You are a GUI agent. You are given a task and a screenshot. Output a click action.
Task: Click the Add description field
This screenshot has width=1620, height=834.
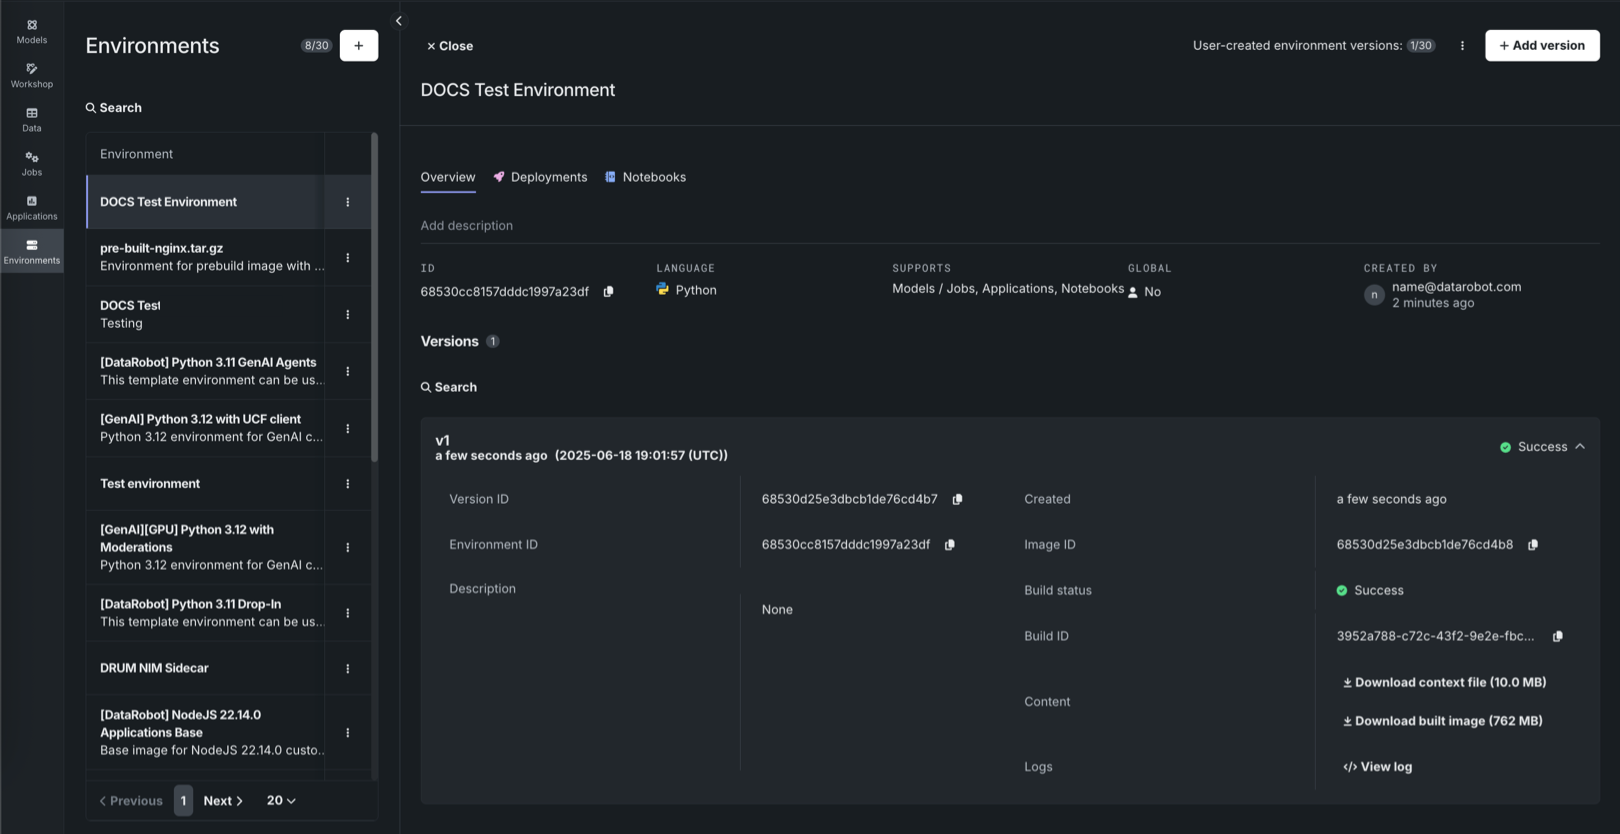467,226
